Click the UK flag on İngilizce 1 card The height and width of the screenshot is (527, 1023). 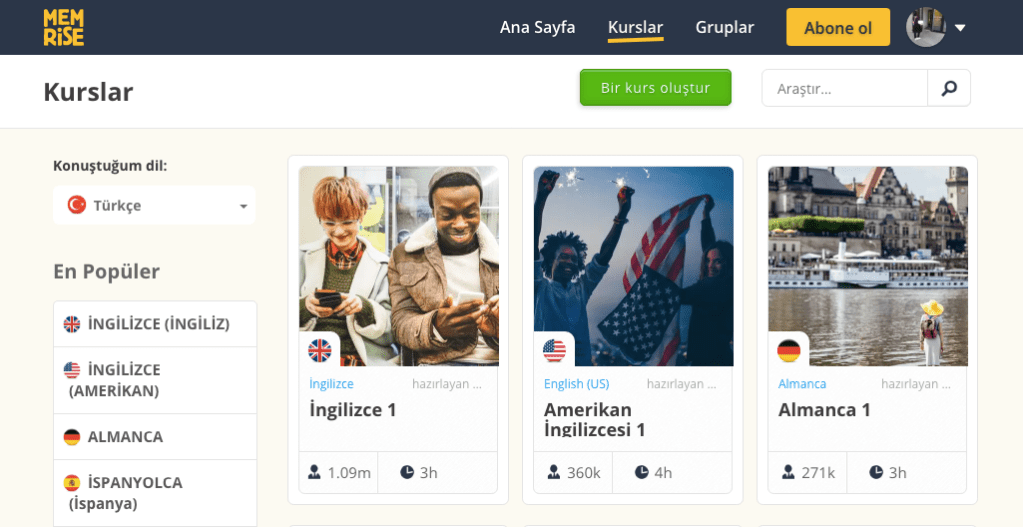point(320,351)
